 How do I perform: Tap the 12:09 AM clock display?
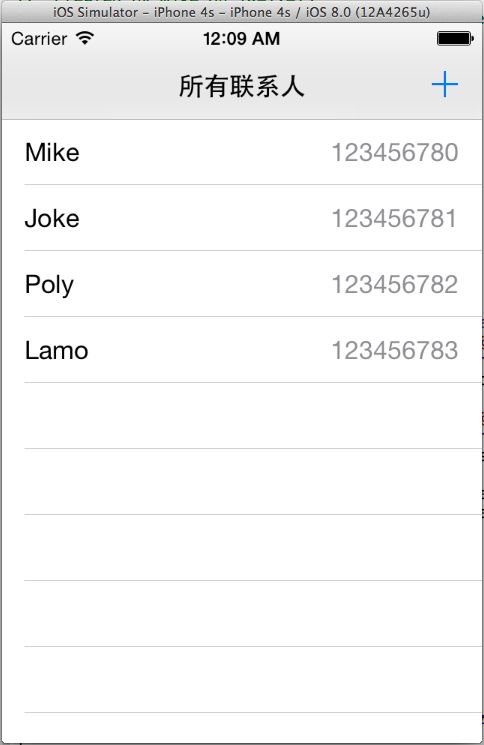[241, 38]
